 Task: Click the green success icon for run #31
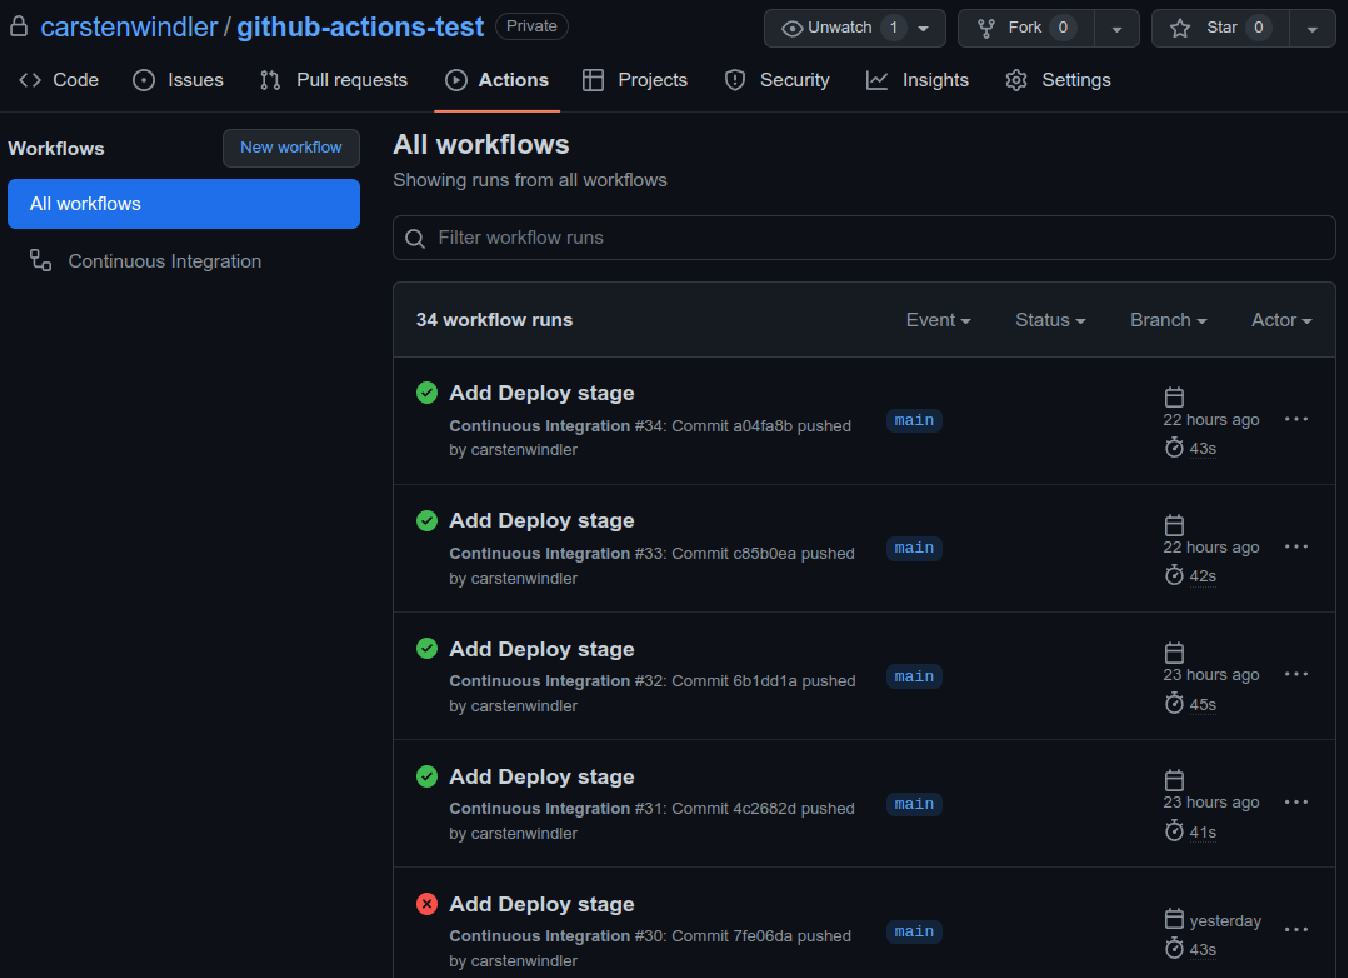427,777
